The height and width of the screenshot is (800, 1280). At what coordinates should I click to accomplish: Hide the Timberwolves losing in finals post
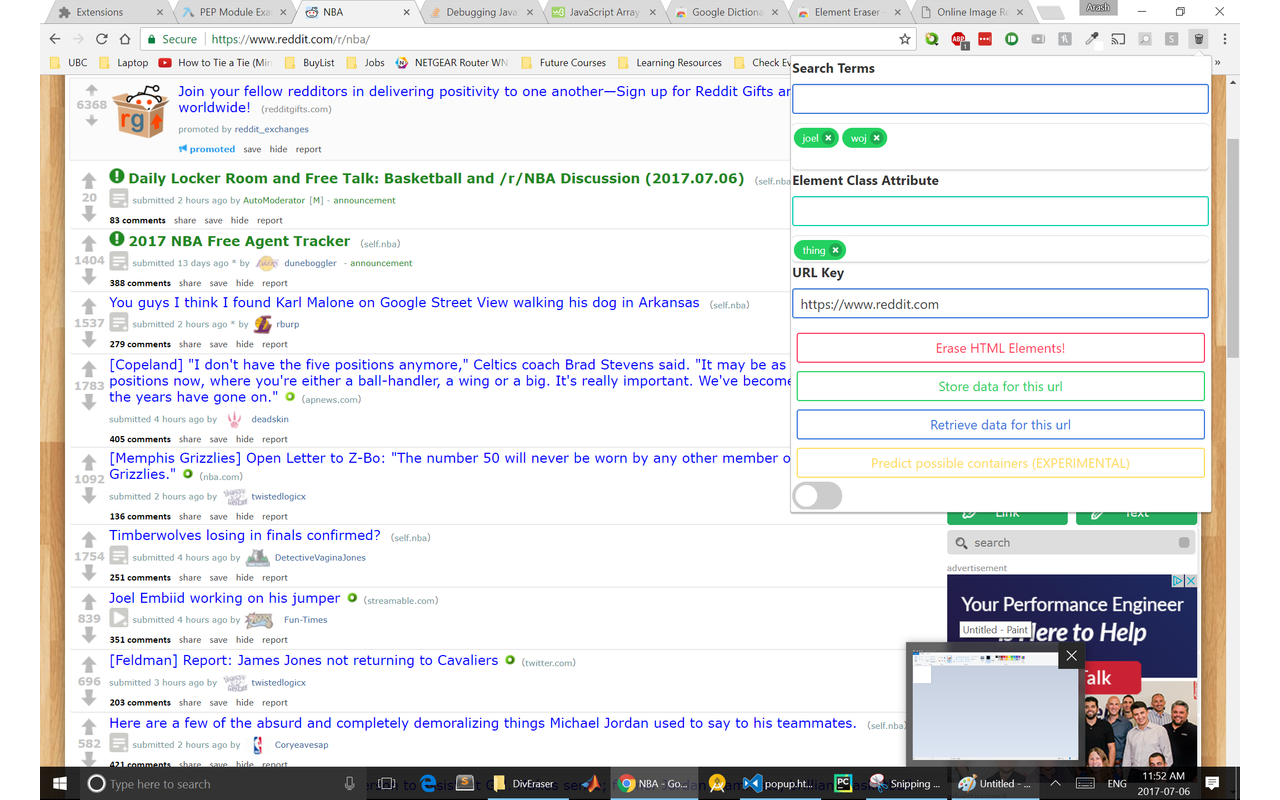pyautogui.click(x=245, y=577)
